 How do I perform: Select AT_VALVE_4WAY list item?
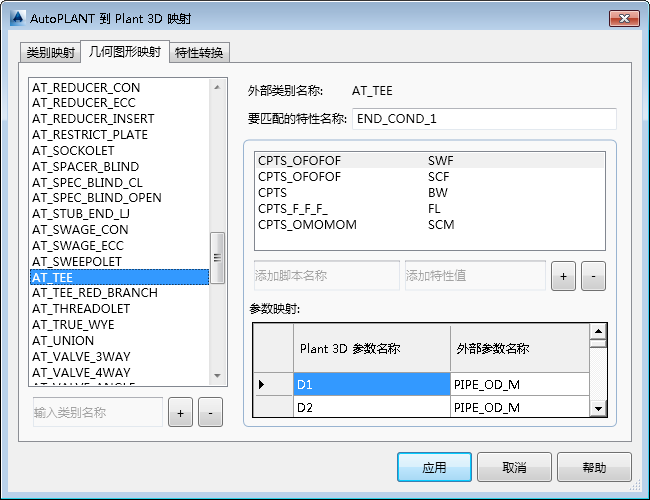point(120,373)
